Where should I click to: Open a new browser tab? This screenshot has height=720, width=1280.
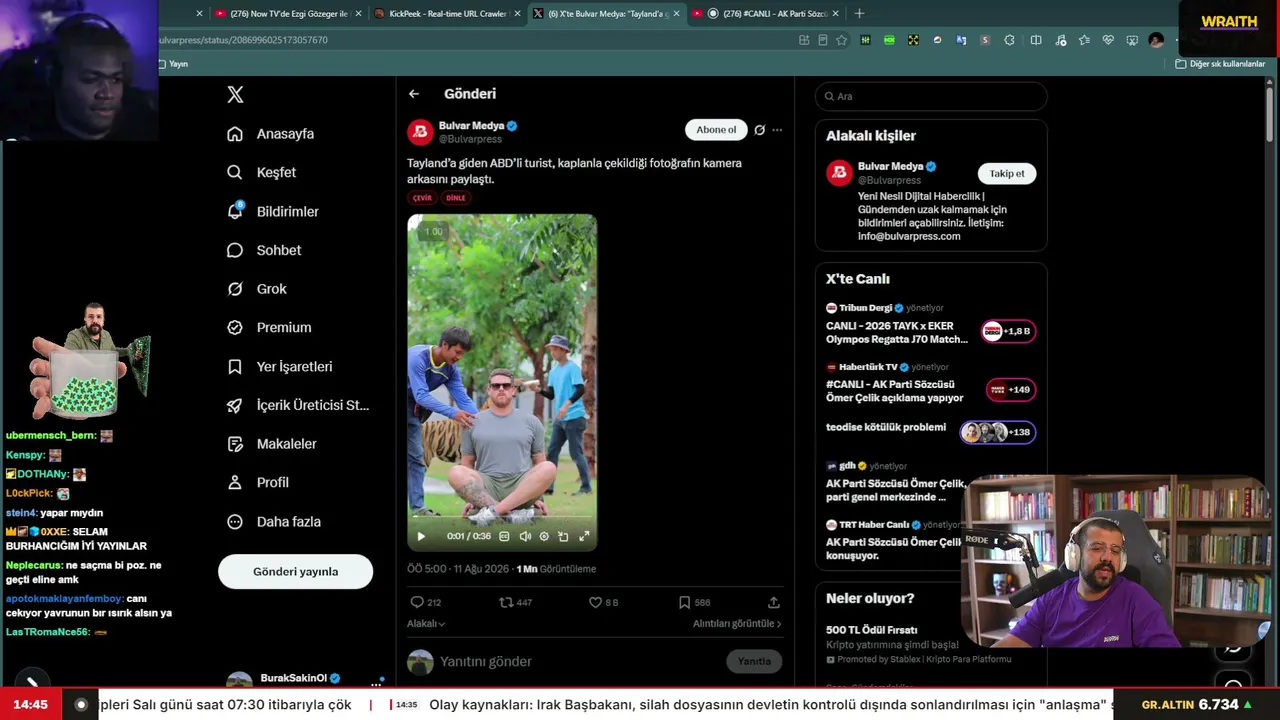859,14
